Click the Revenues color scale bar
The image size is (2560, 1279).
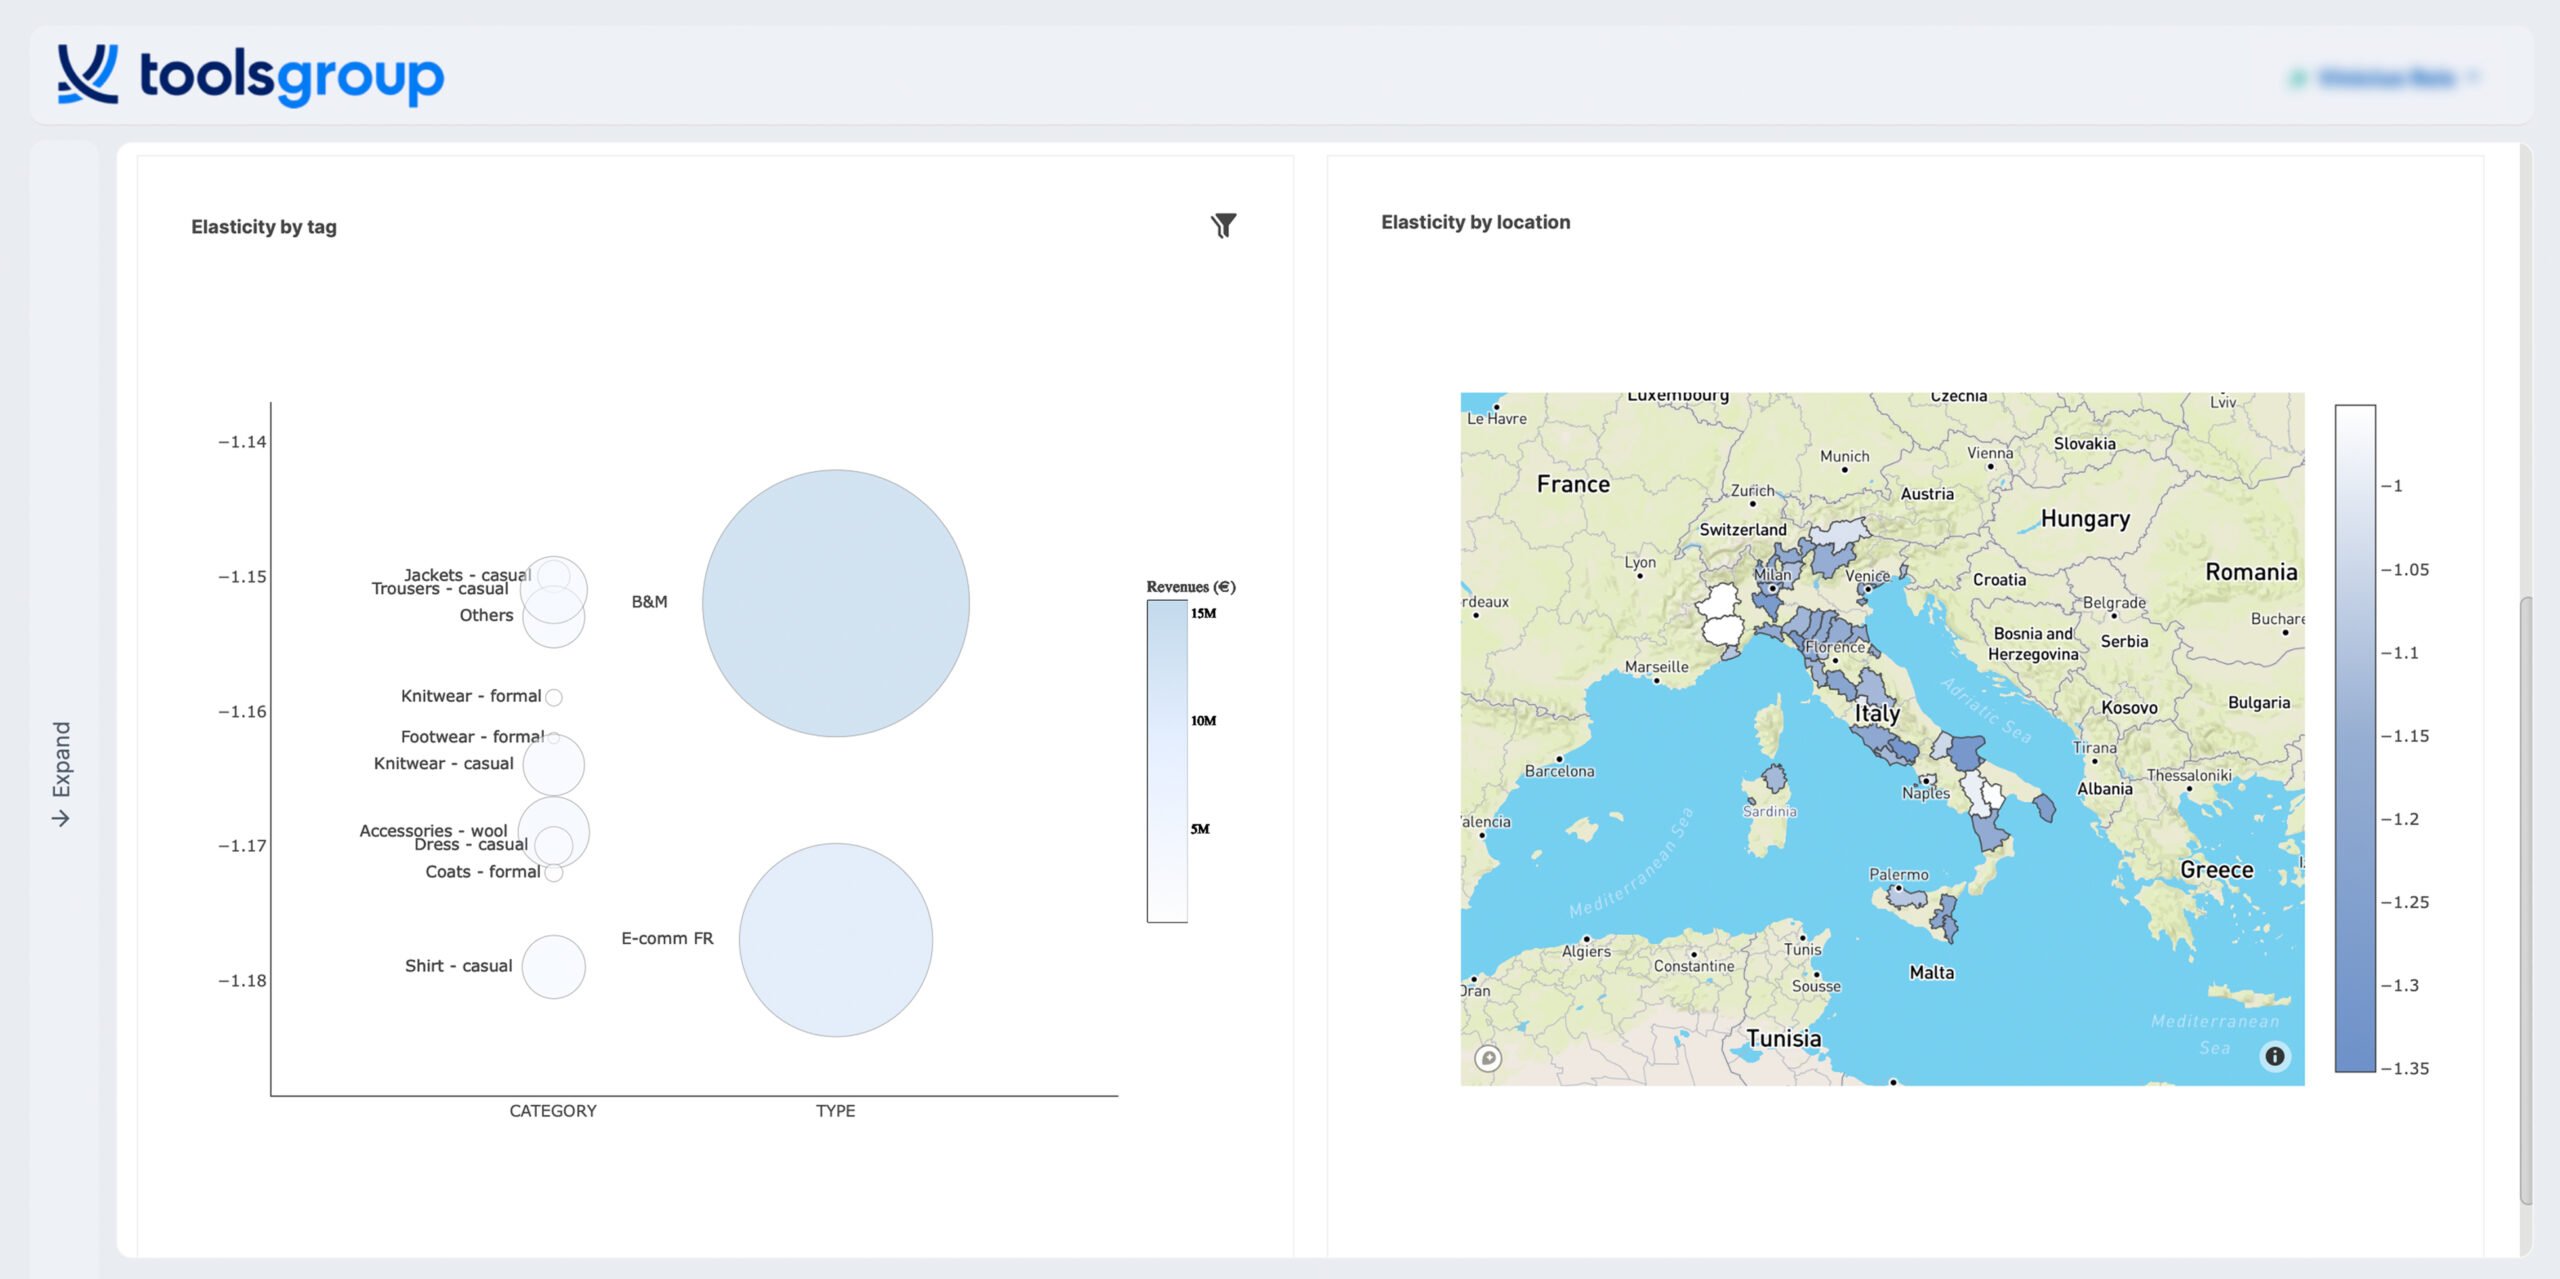1167,761
